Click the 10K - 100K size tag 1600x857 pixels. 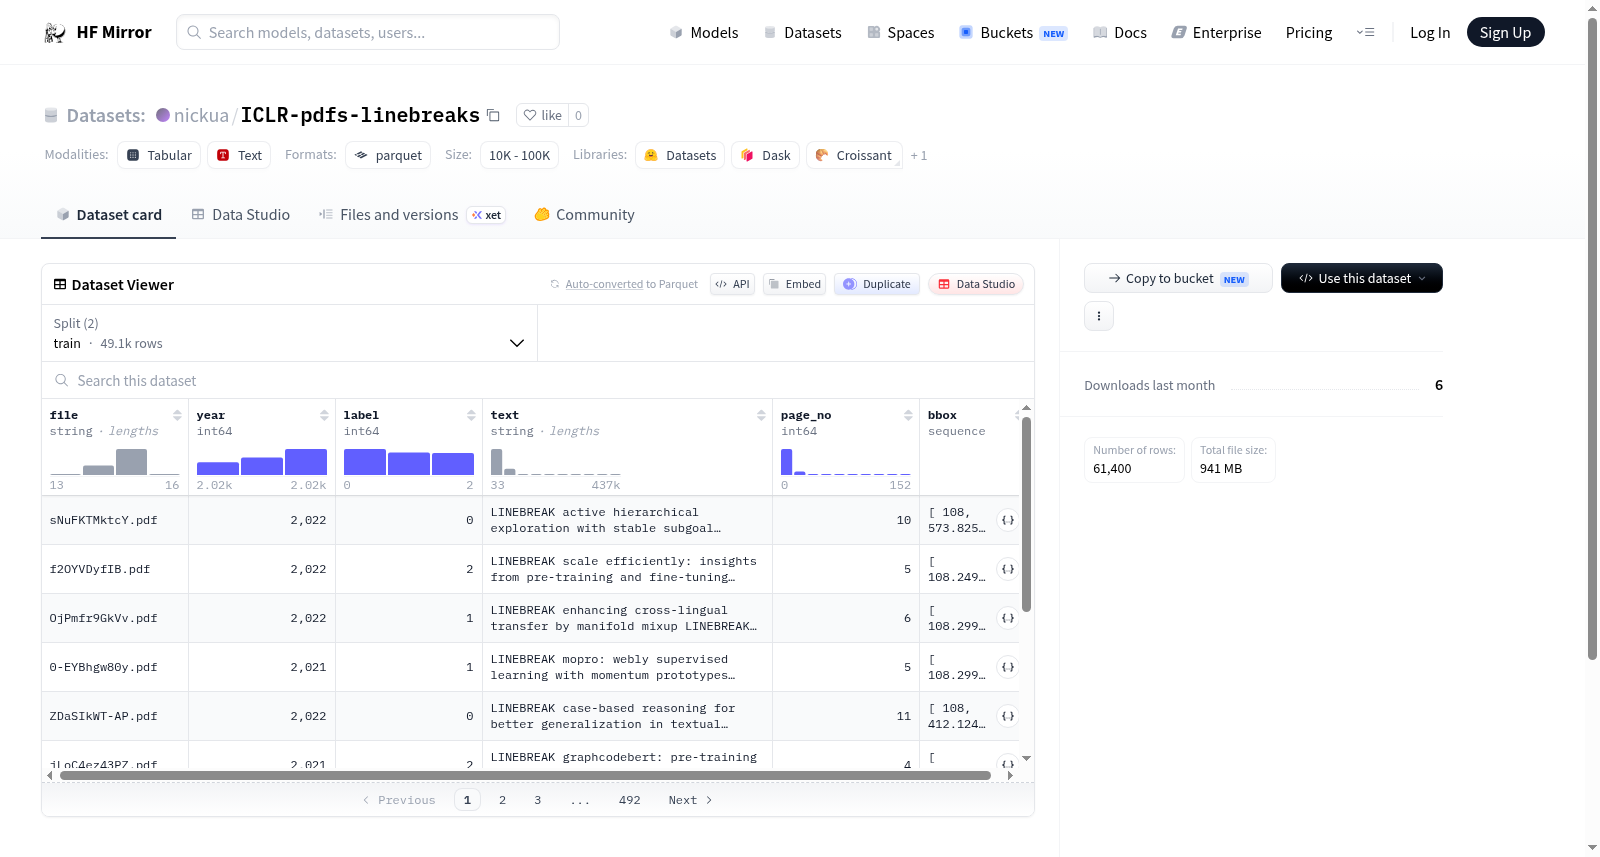pos(519,155)
